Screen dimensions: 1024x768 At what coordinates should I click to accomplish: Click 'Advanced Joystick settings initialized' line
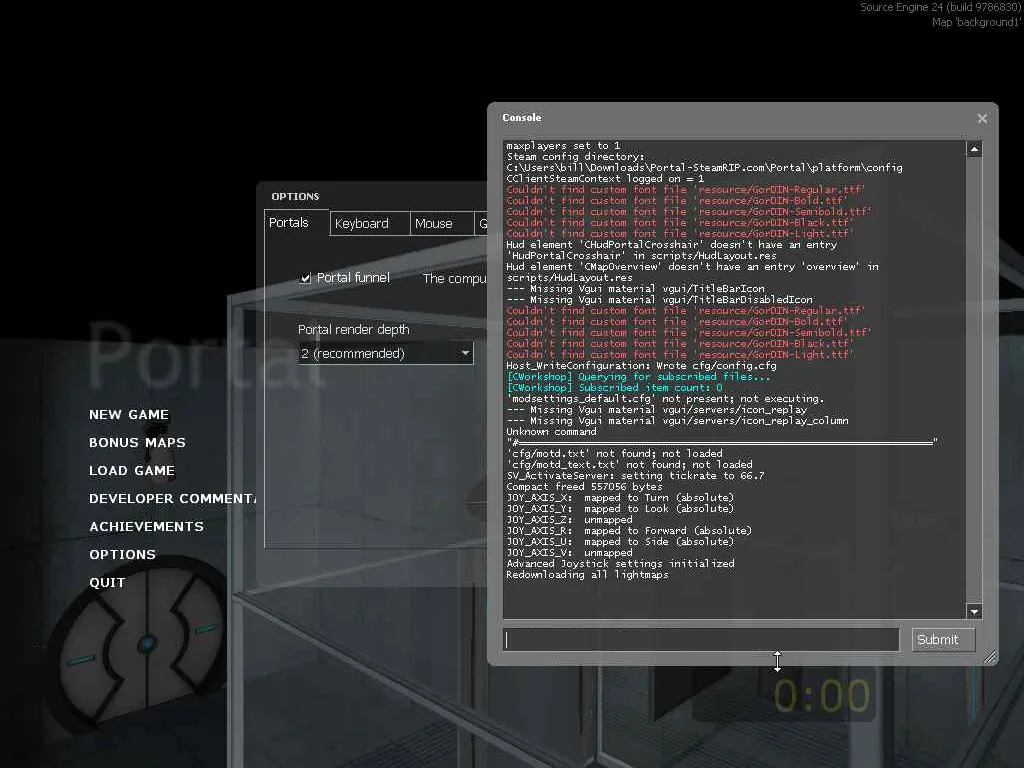[620, 564]
